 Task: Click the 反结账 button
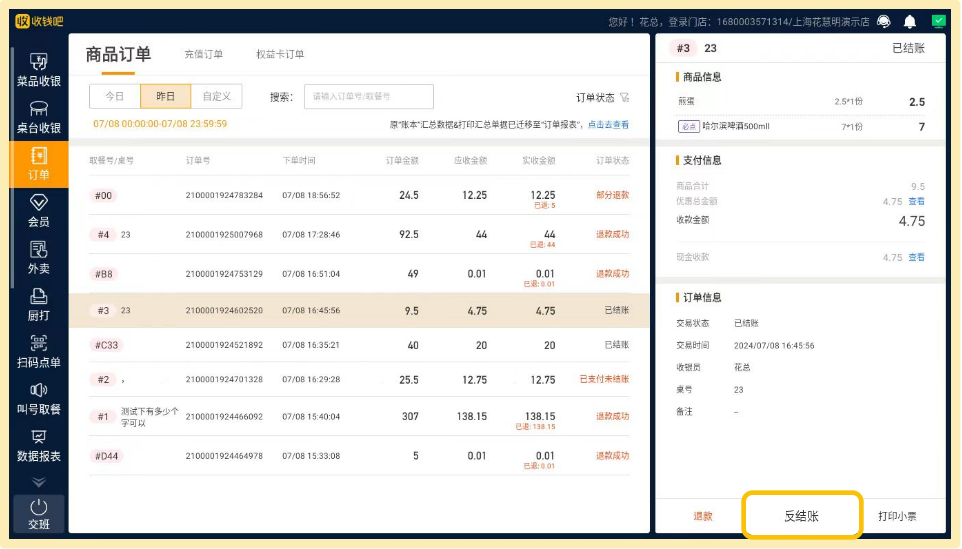[801, 516]
